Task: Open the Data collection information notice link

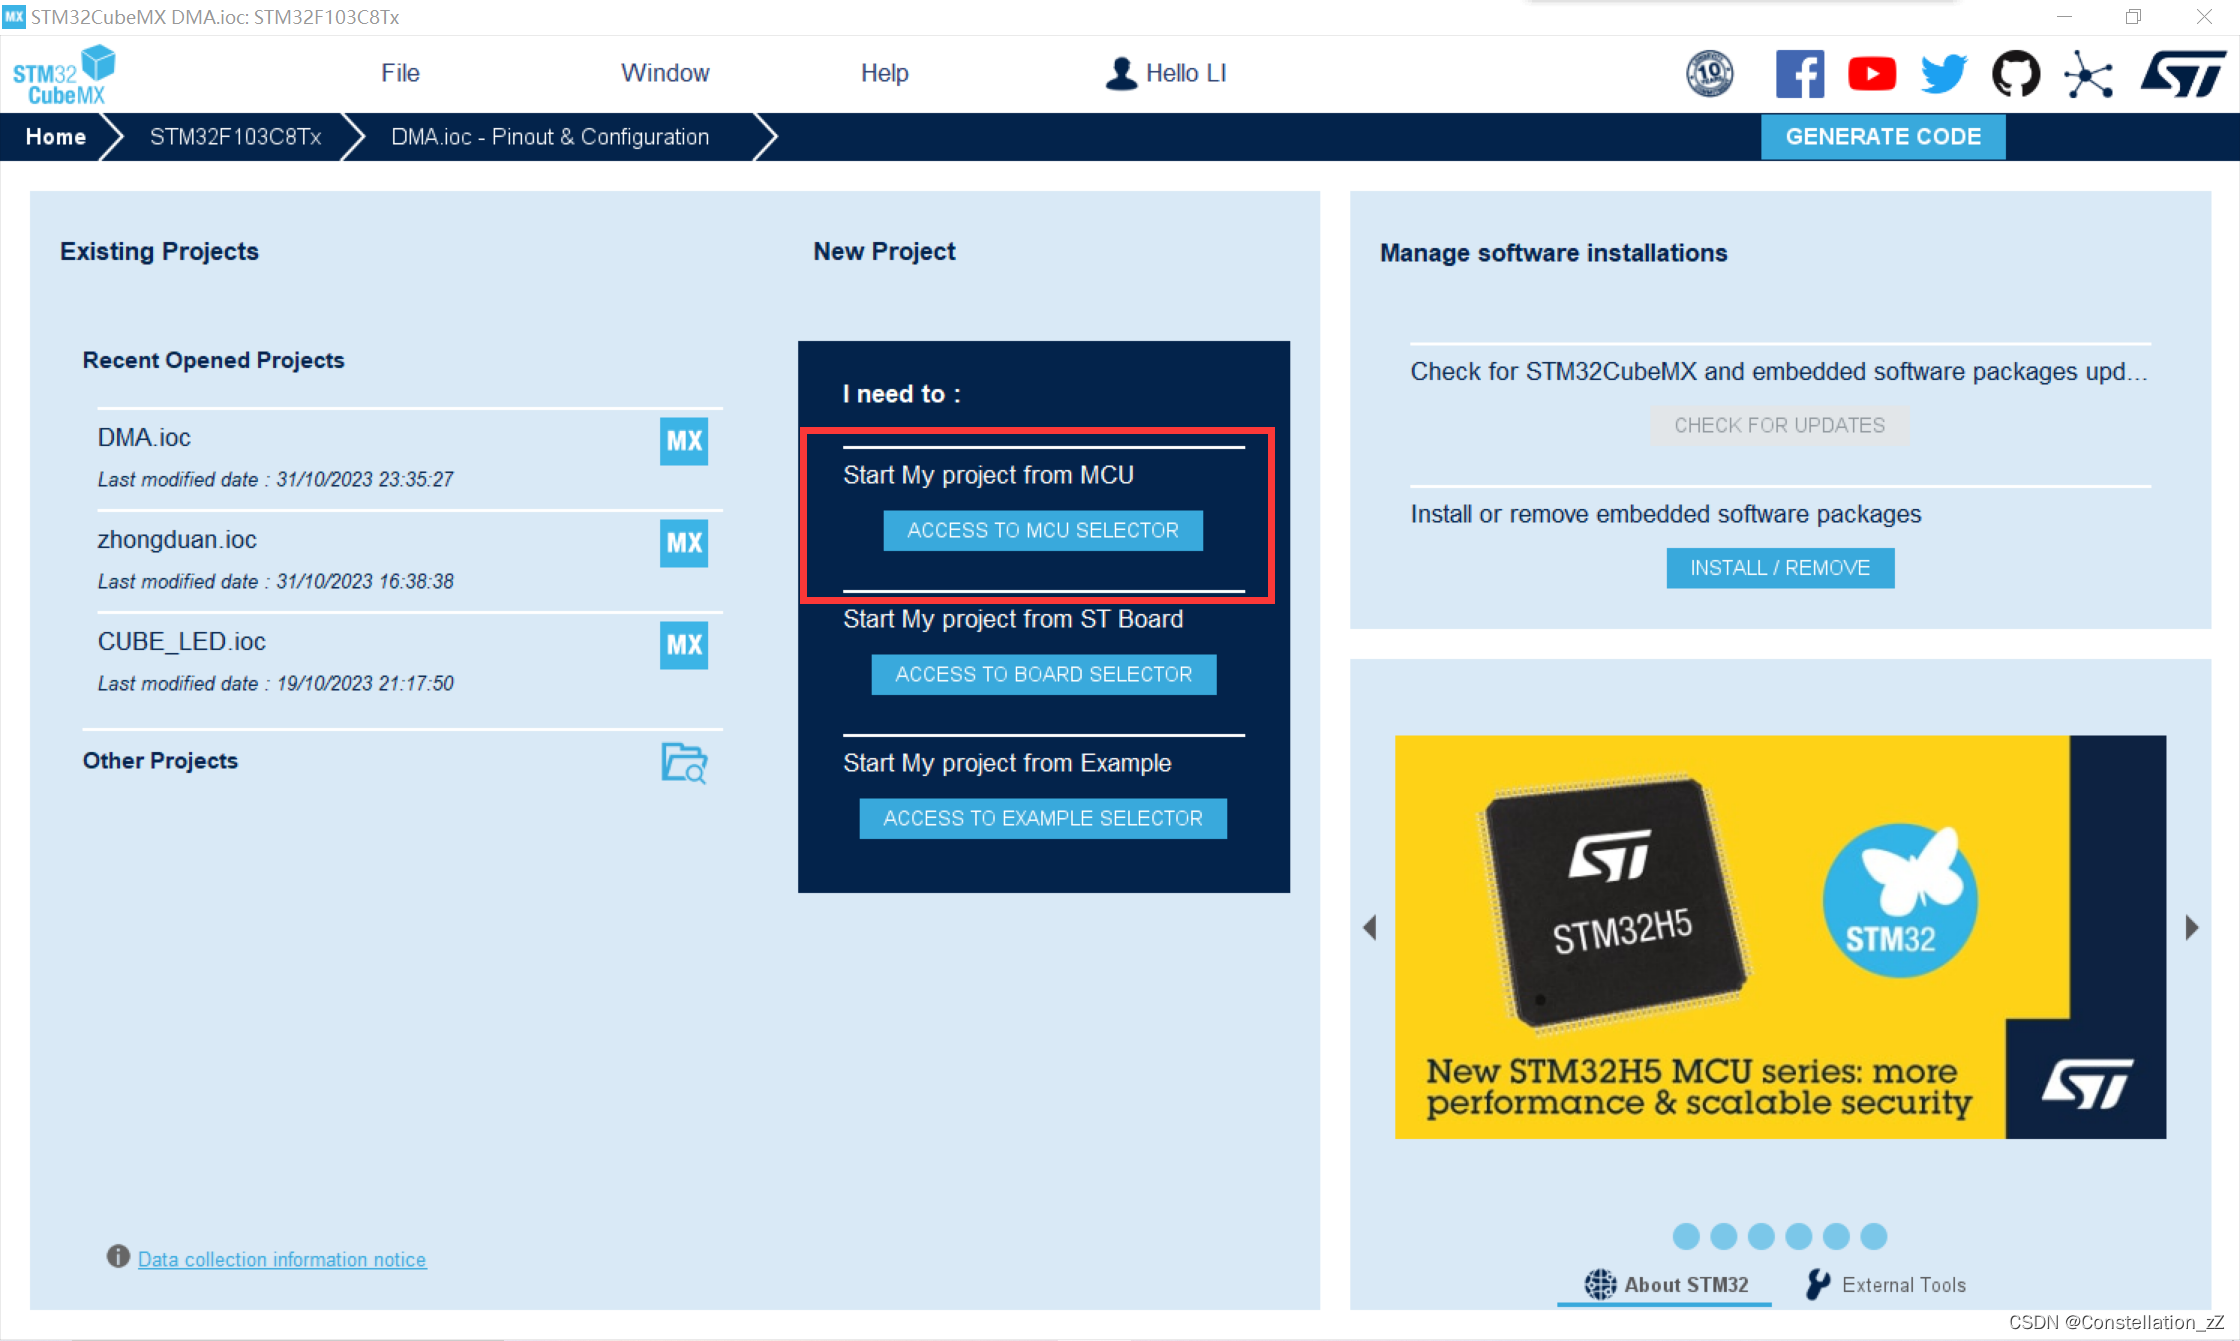Action: pos(282,1259)
